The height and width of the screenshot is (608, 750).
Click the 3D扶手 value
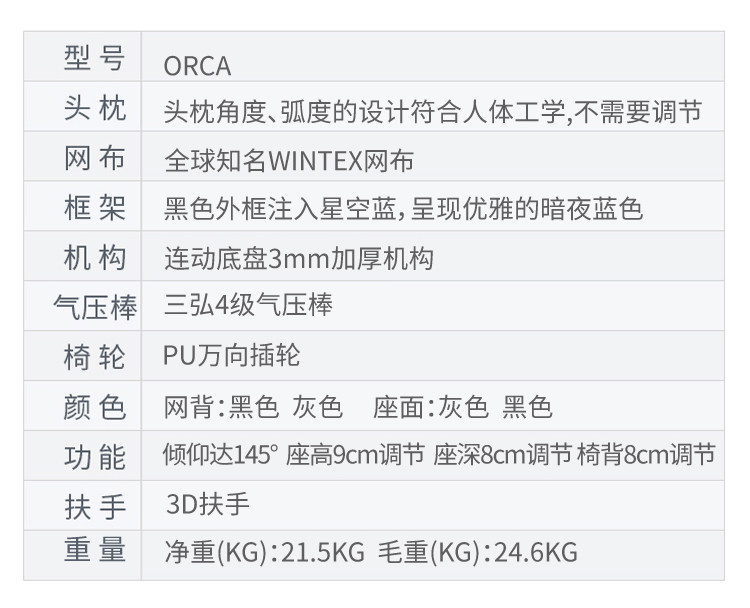click(x=208, y=504)
